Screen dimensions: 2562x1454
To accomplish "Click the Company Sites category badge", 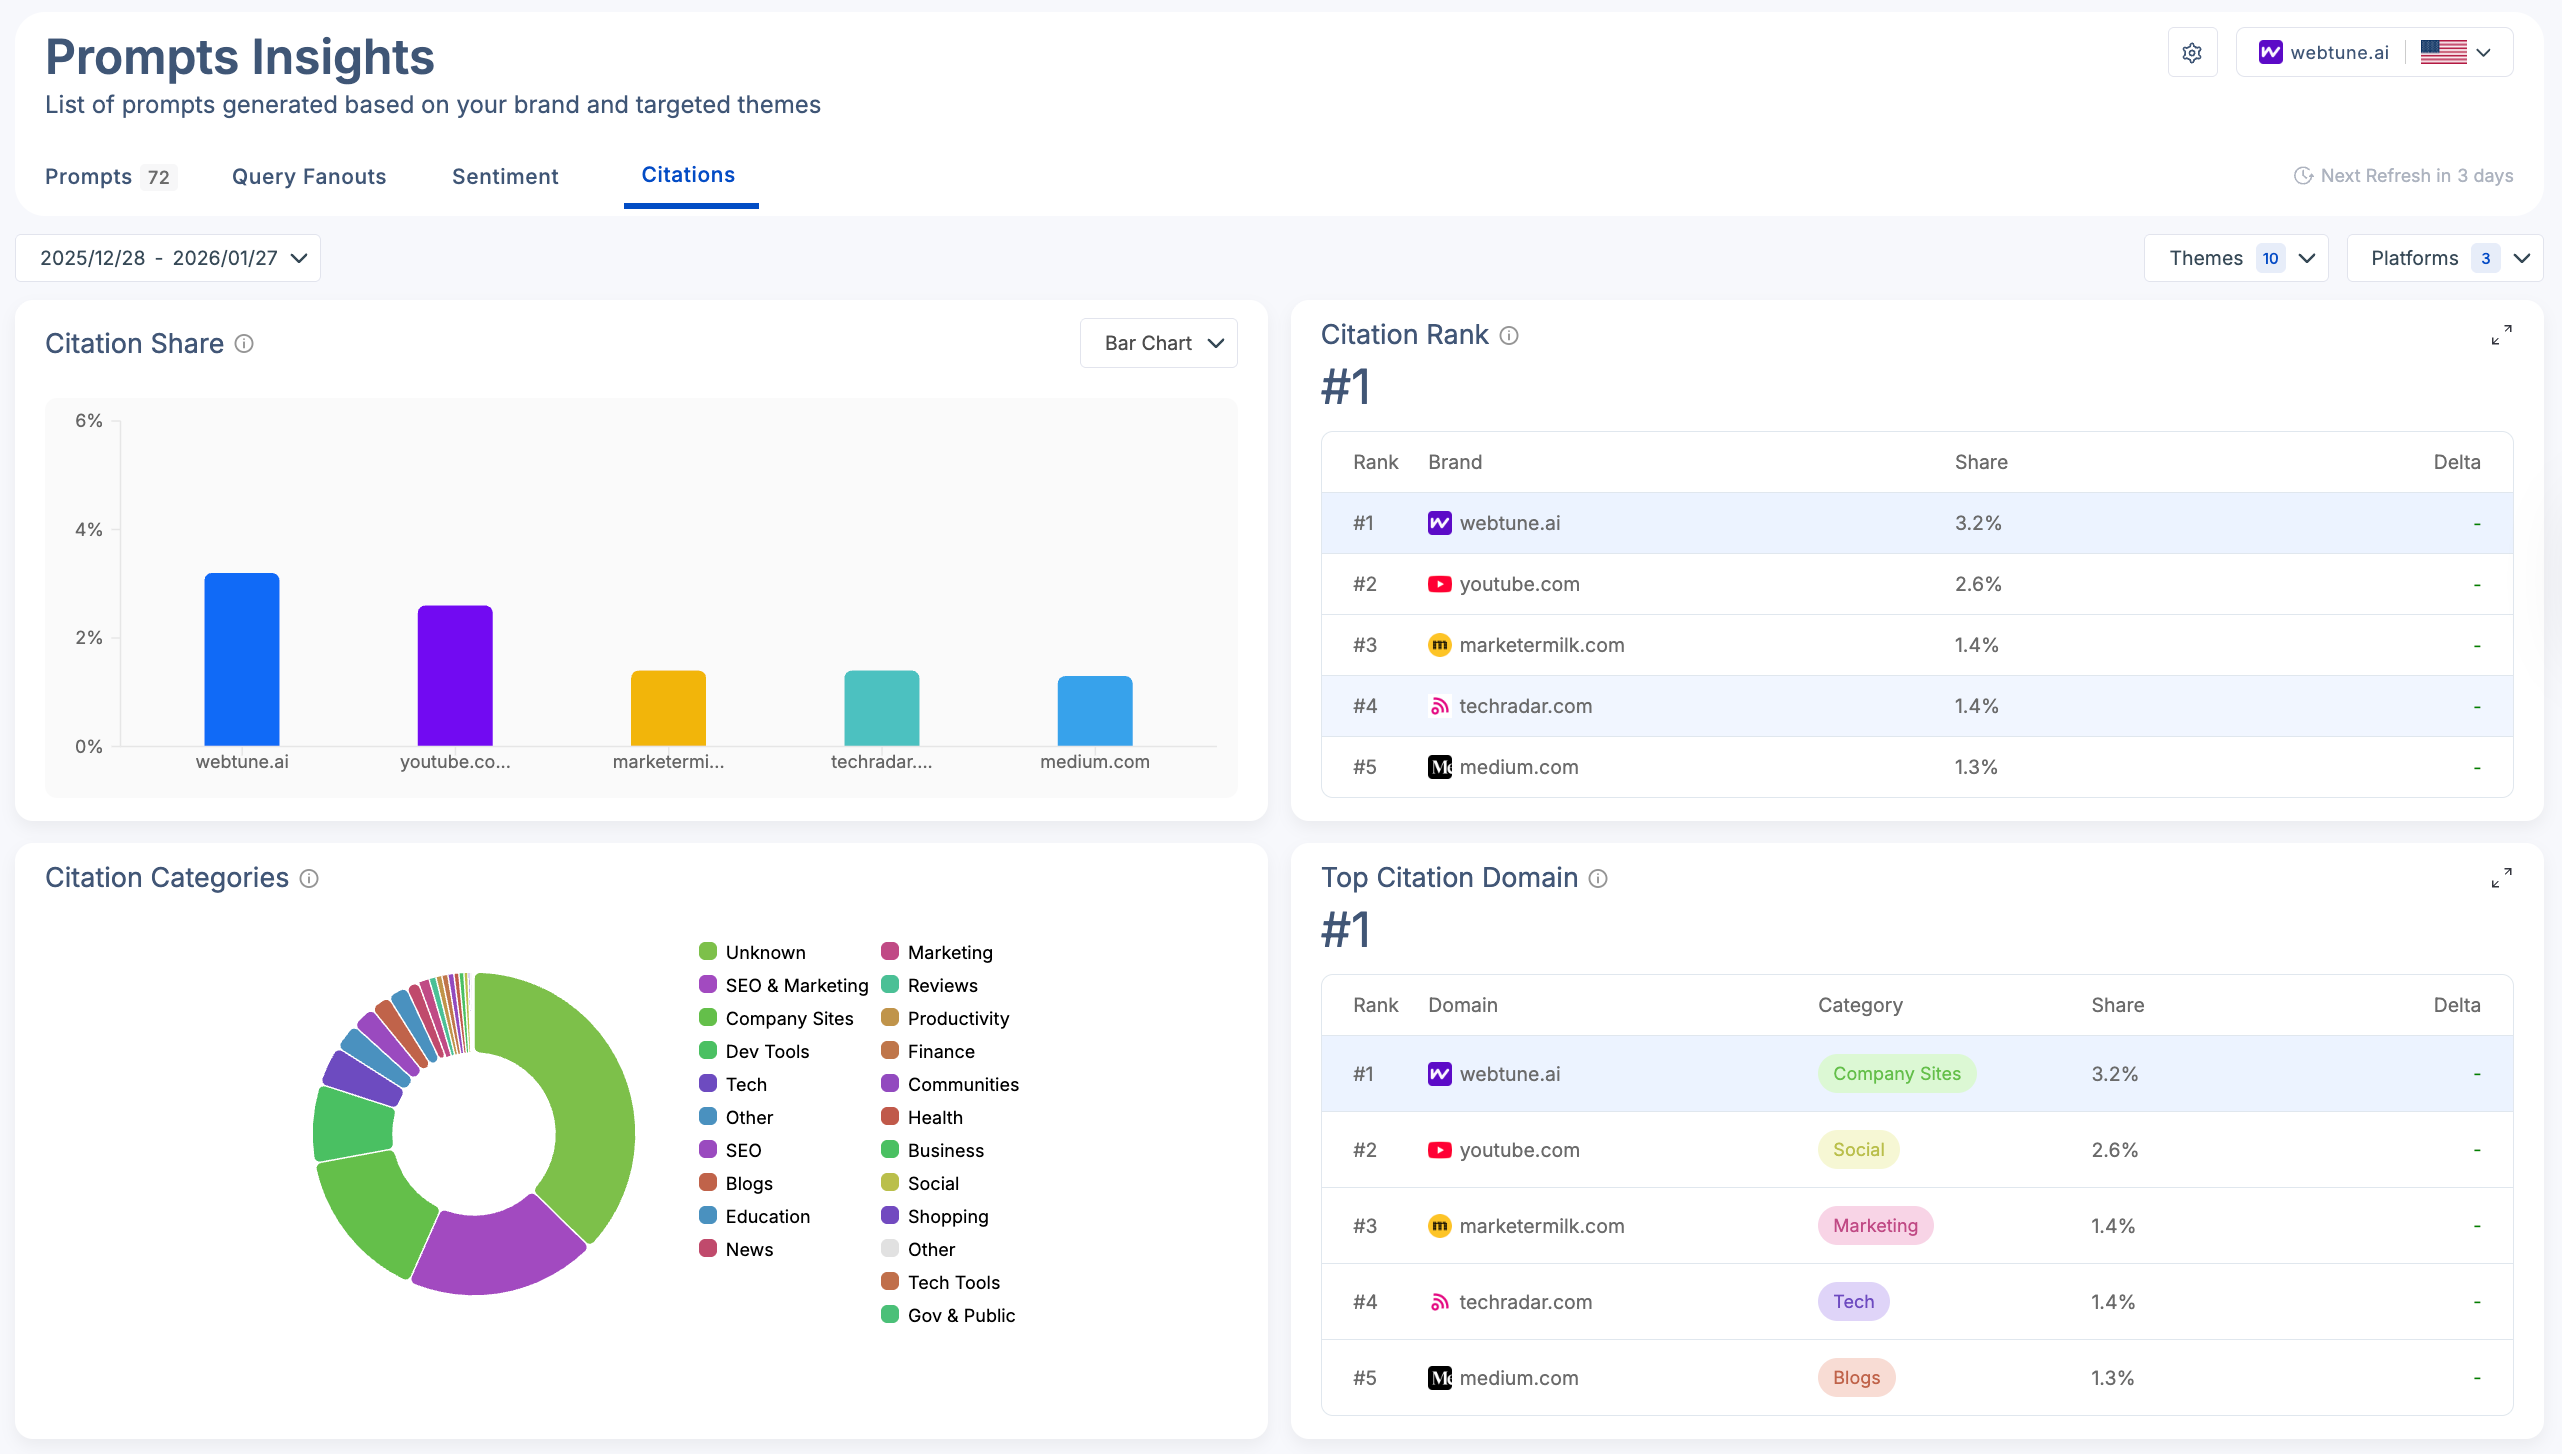I will pos(1896,1073).
